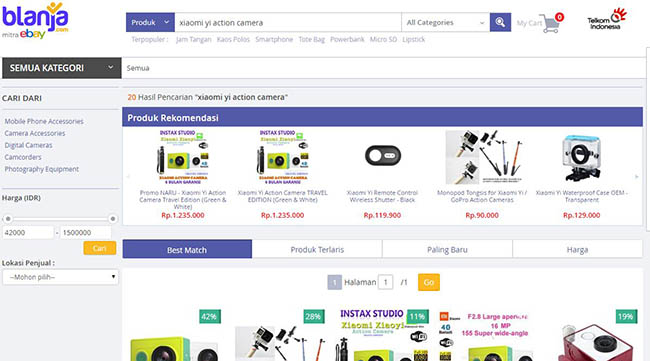Sort results by the Harga tab

tap(577, 250)
